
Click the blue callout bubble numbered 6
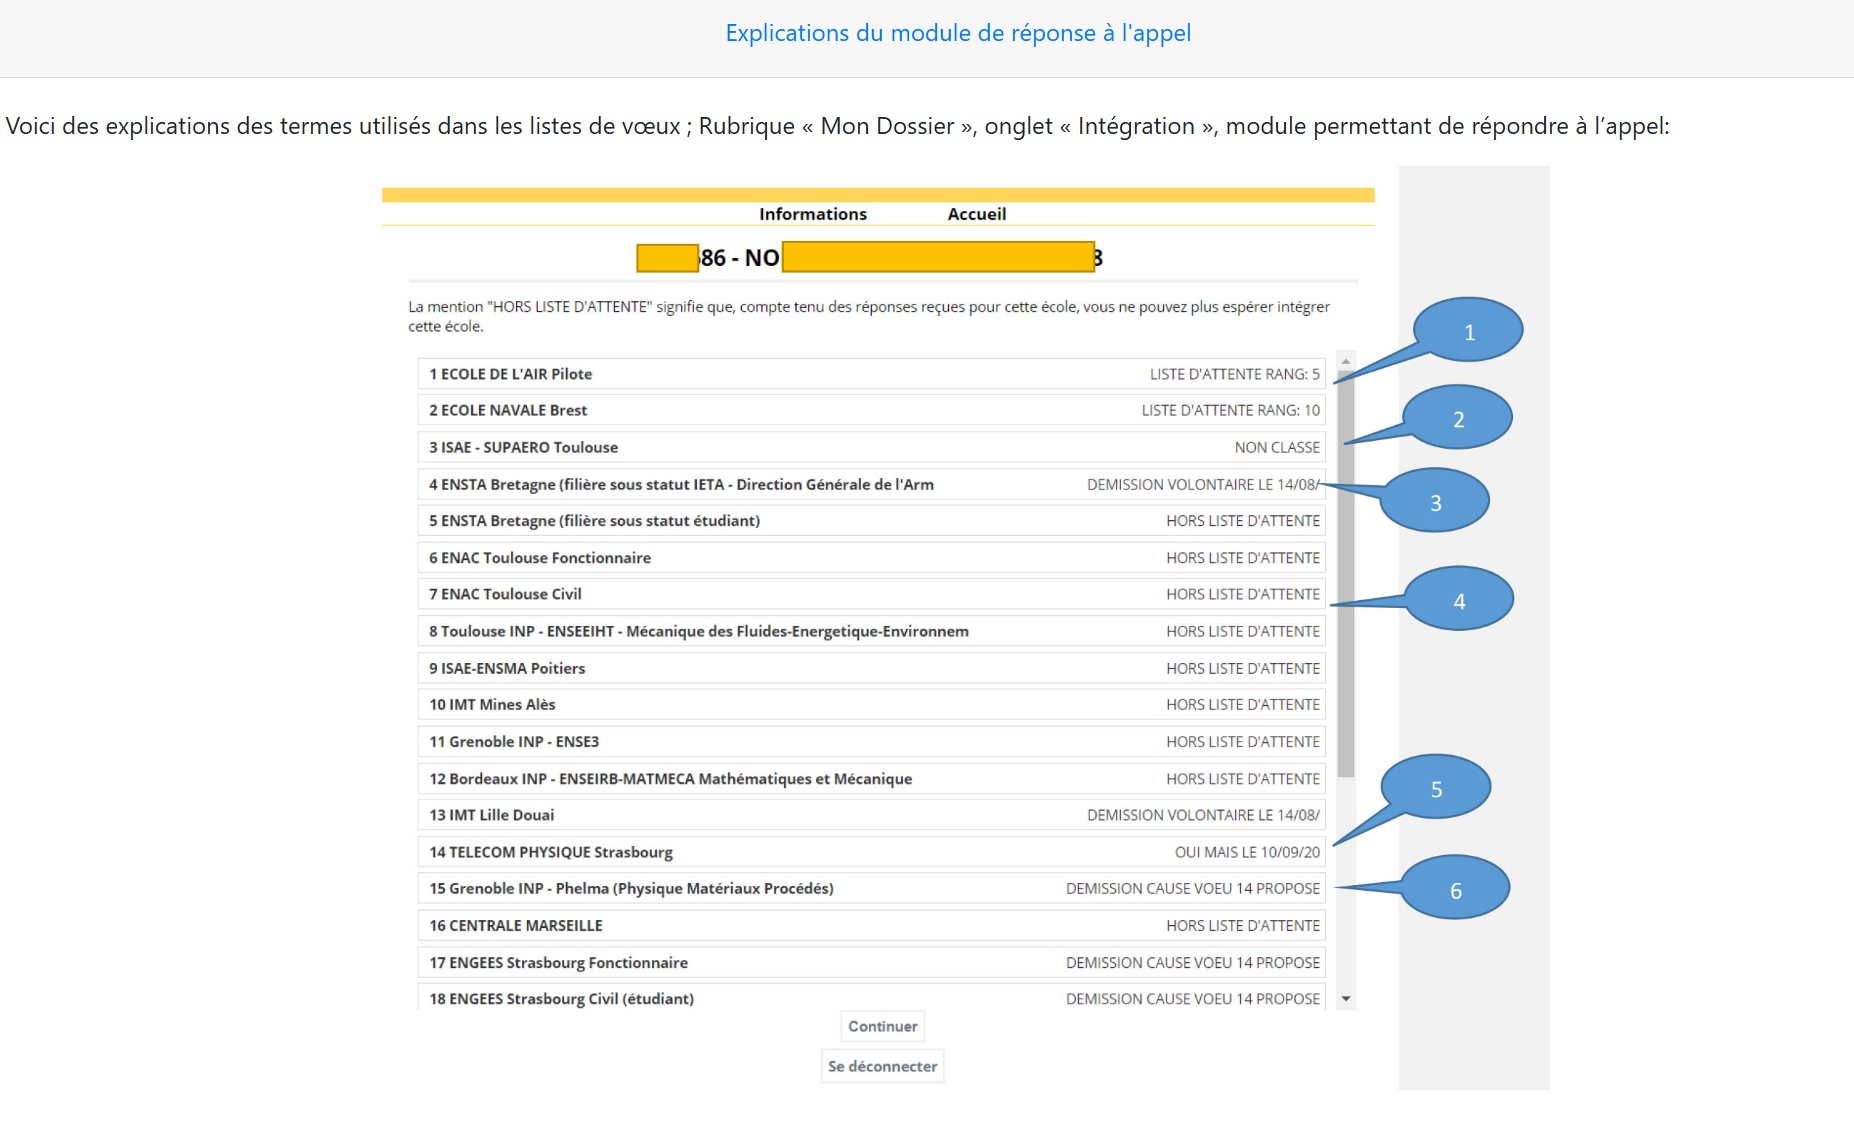coord(1455,889)
